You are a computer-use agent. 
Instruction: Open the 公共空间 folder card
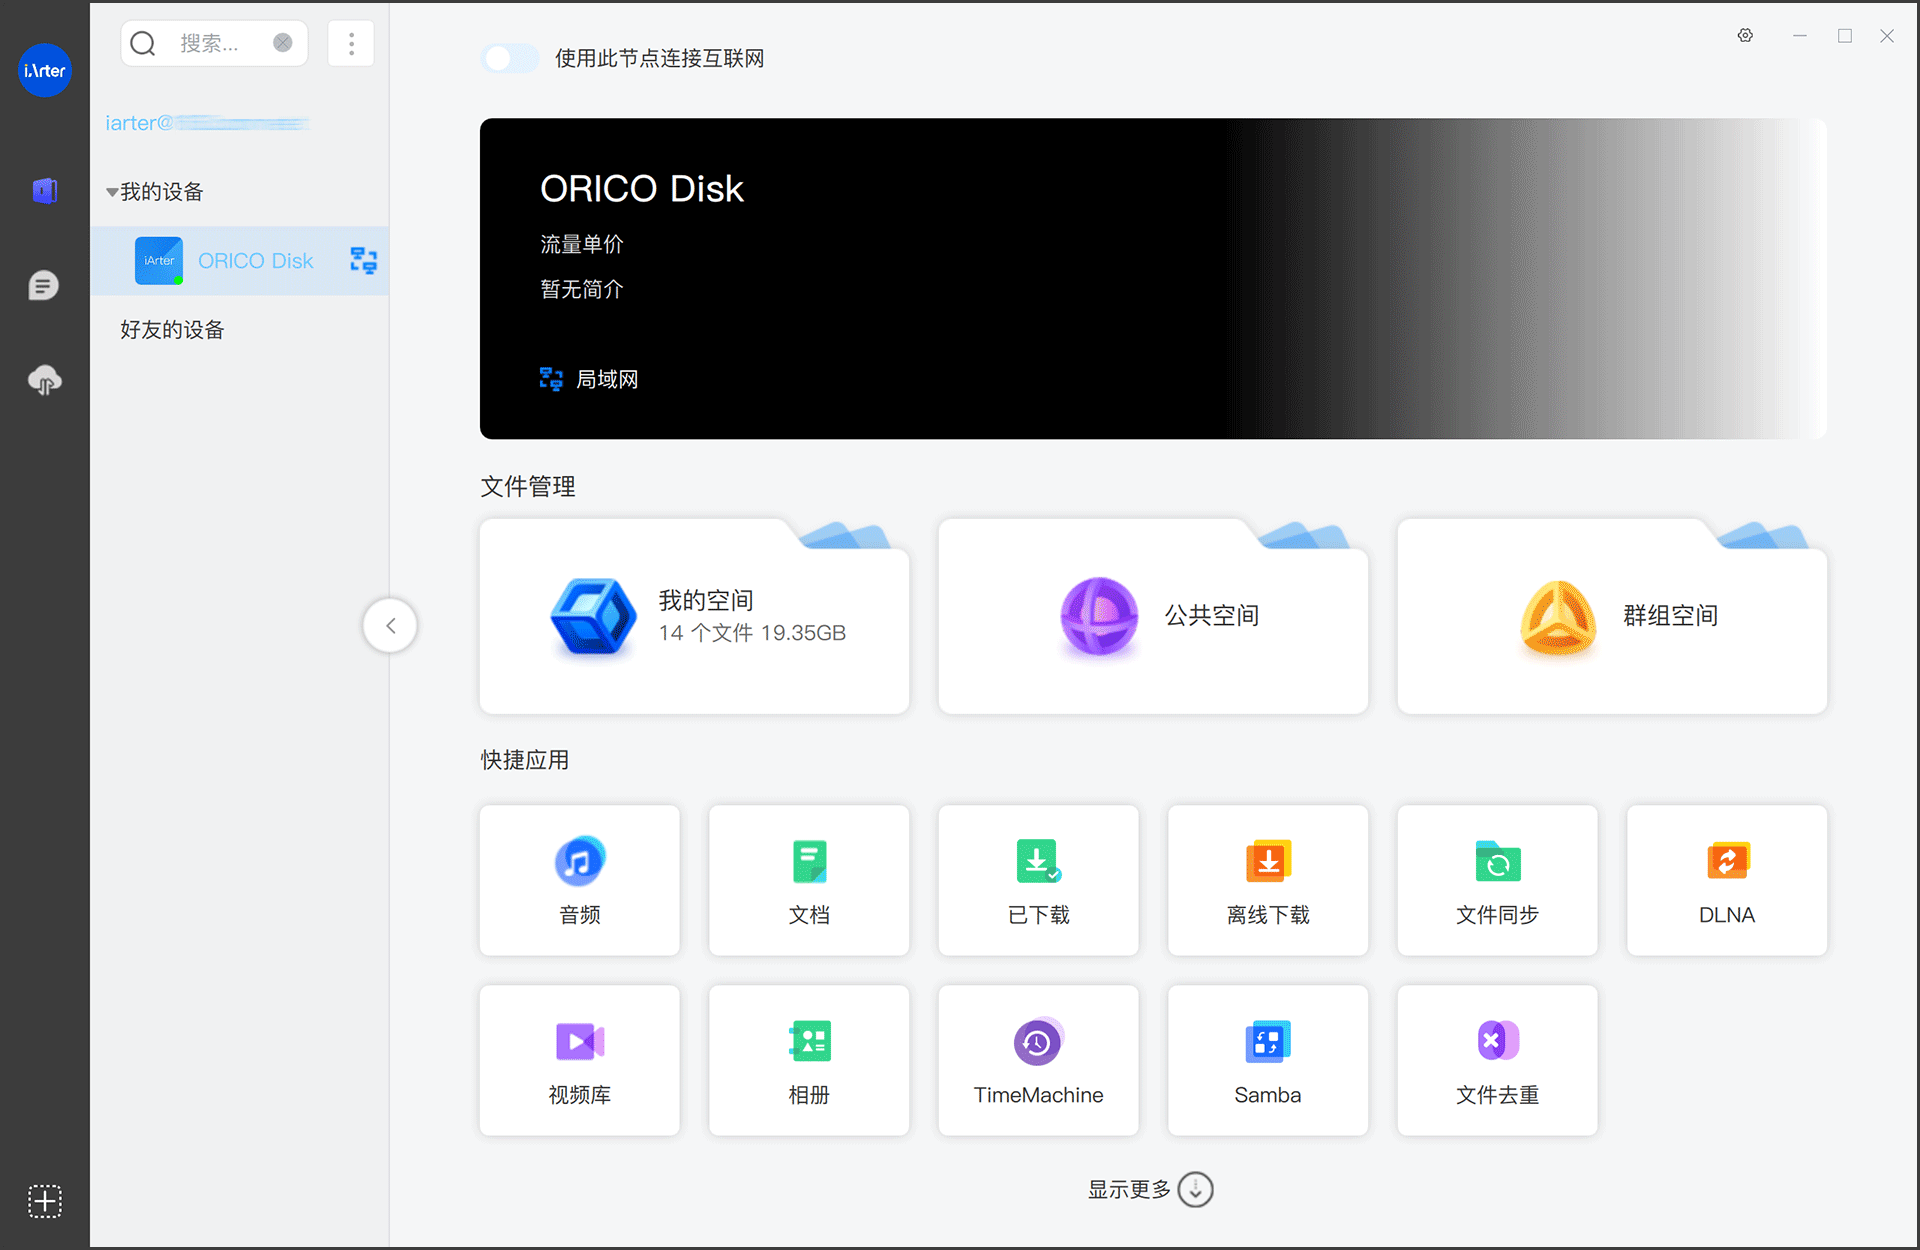coord(1153,617)
